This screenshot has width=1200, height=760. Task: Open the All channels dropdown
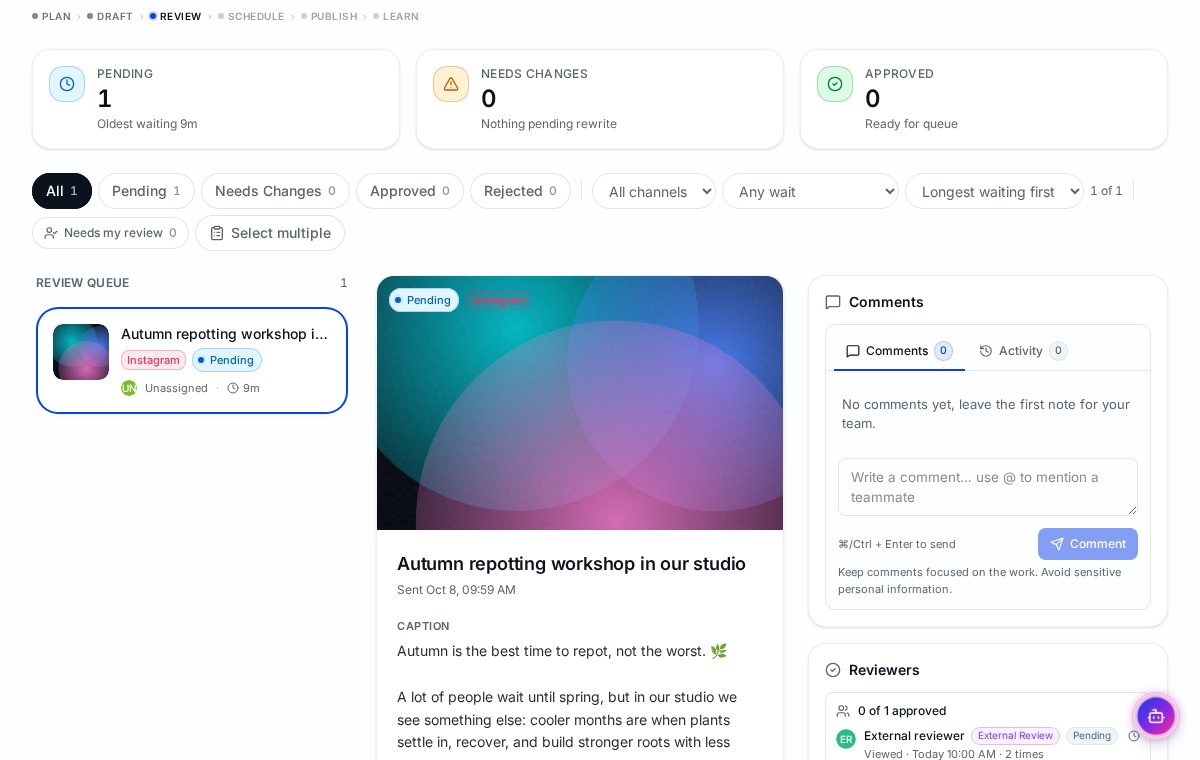654,191
